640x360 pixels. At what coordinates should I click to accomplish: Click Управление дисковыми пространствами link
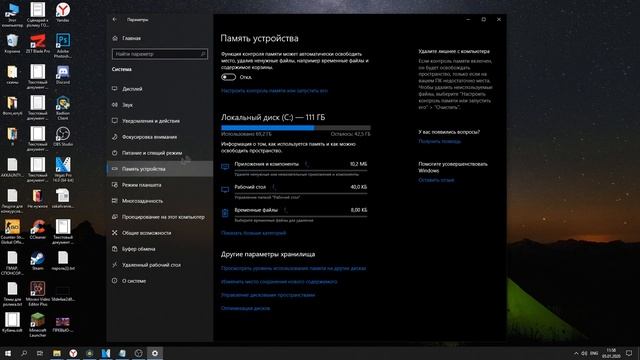click(268, 295)
